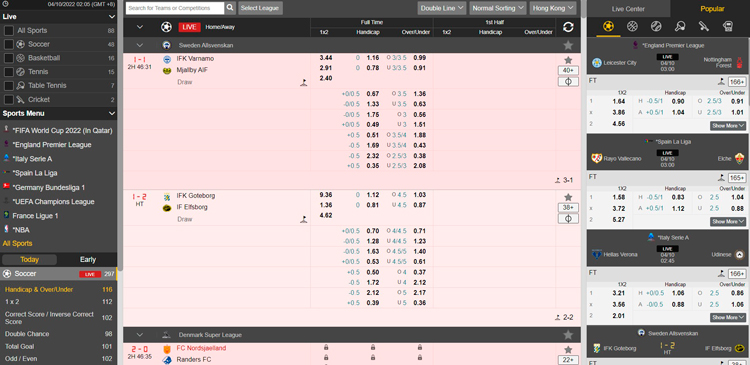Tick the Basketball live checkbox

[9, 58]
